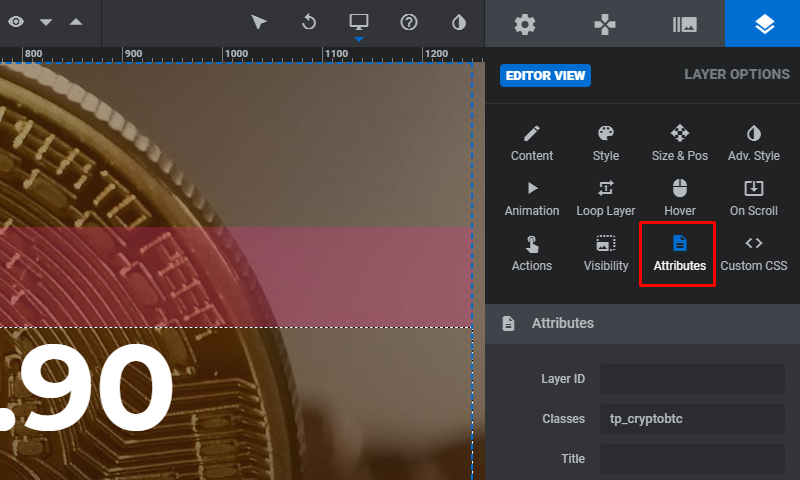Select the large .90 text layer
Image resolution: width=800 pixels, height=480 pixels.
87,390
